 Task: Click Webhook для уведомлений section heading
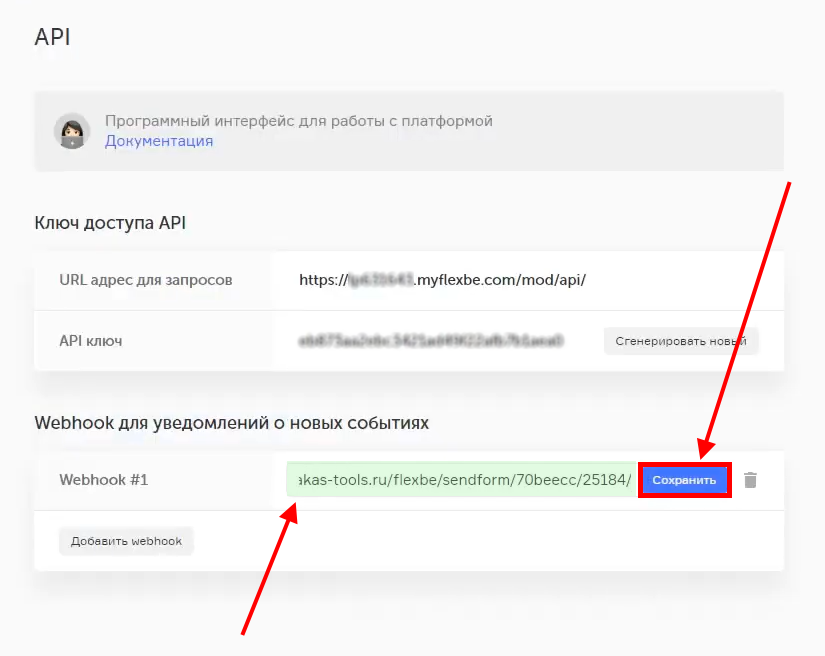coord(232,423)
